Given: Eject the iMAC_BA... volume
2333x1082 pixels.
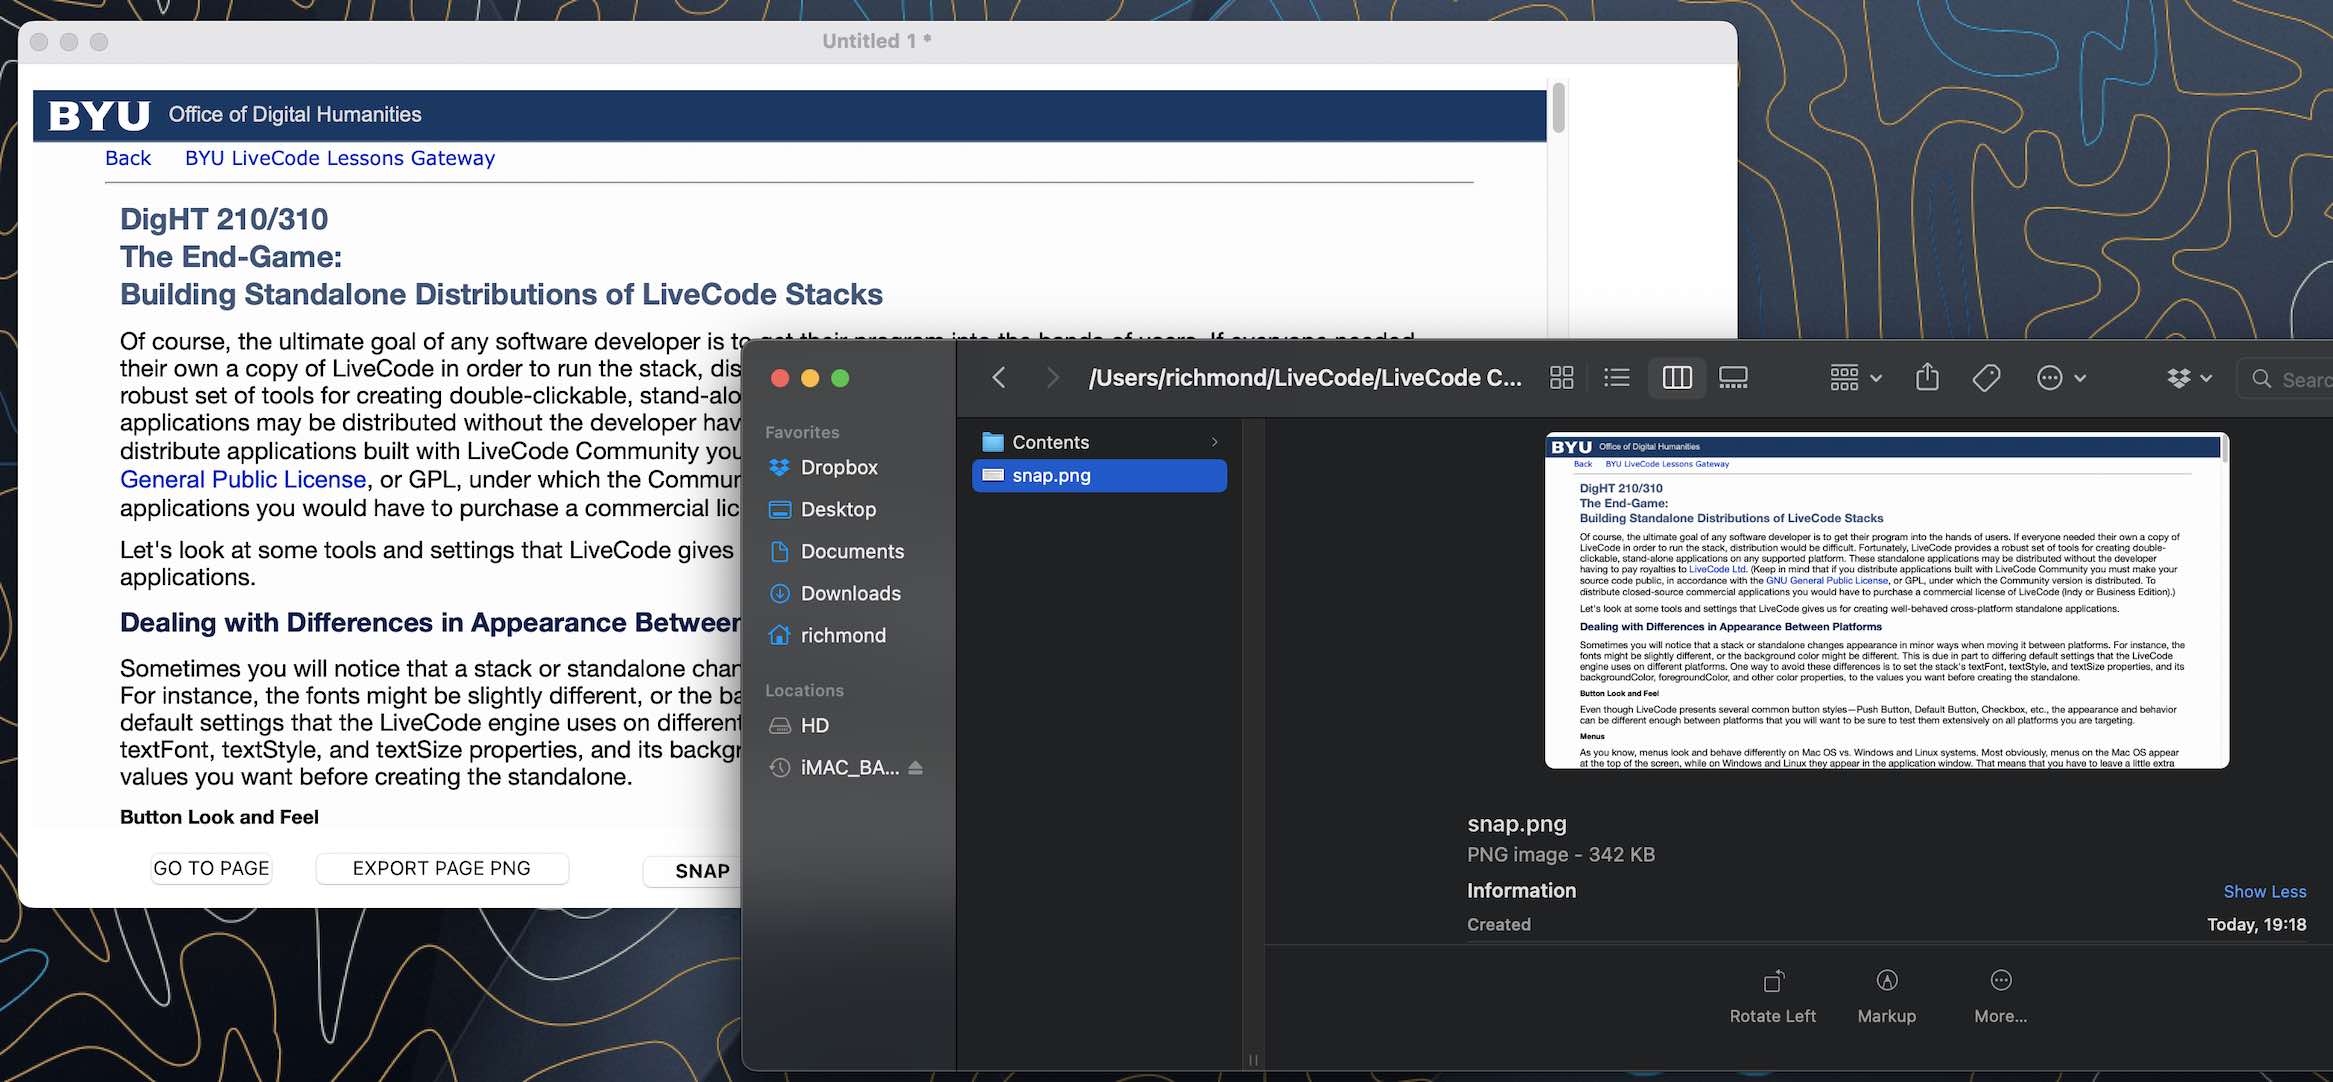Looking at the screenshot, I should [x=916, y=768].
